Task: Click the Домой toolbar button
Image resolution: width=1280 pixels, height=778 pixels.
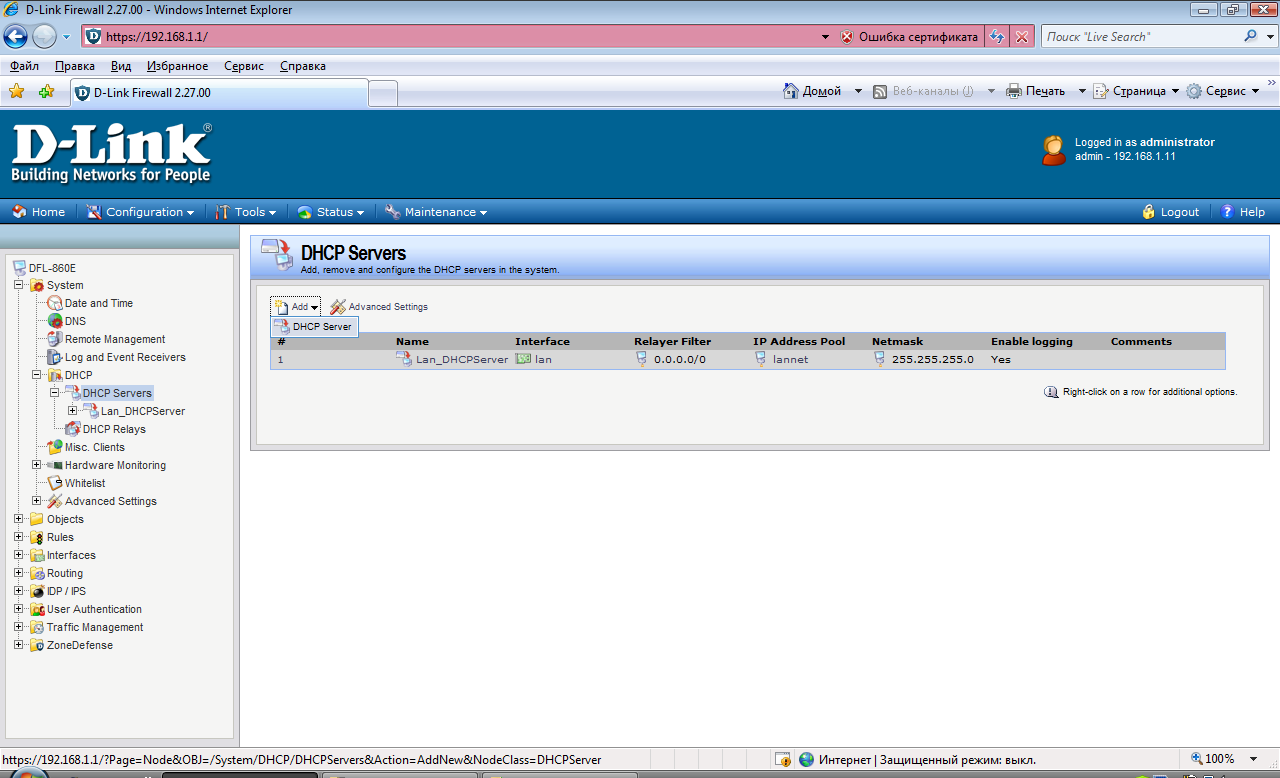Action: [811, 91]
